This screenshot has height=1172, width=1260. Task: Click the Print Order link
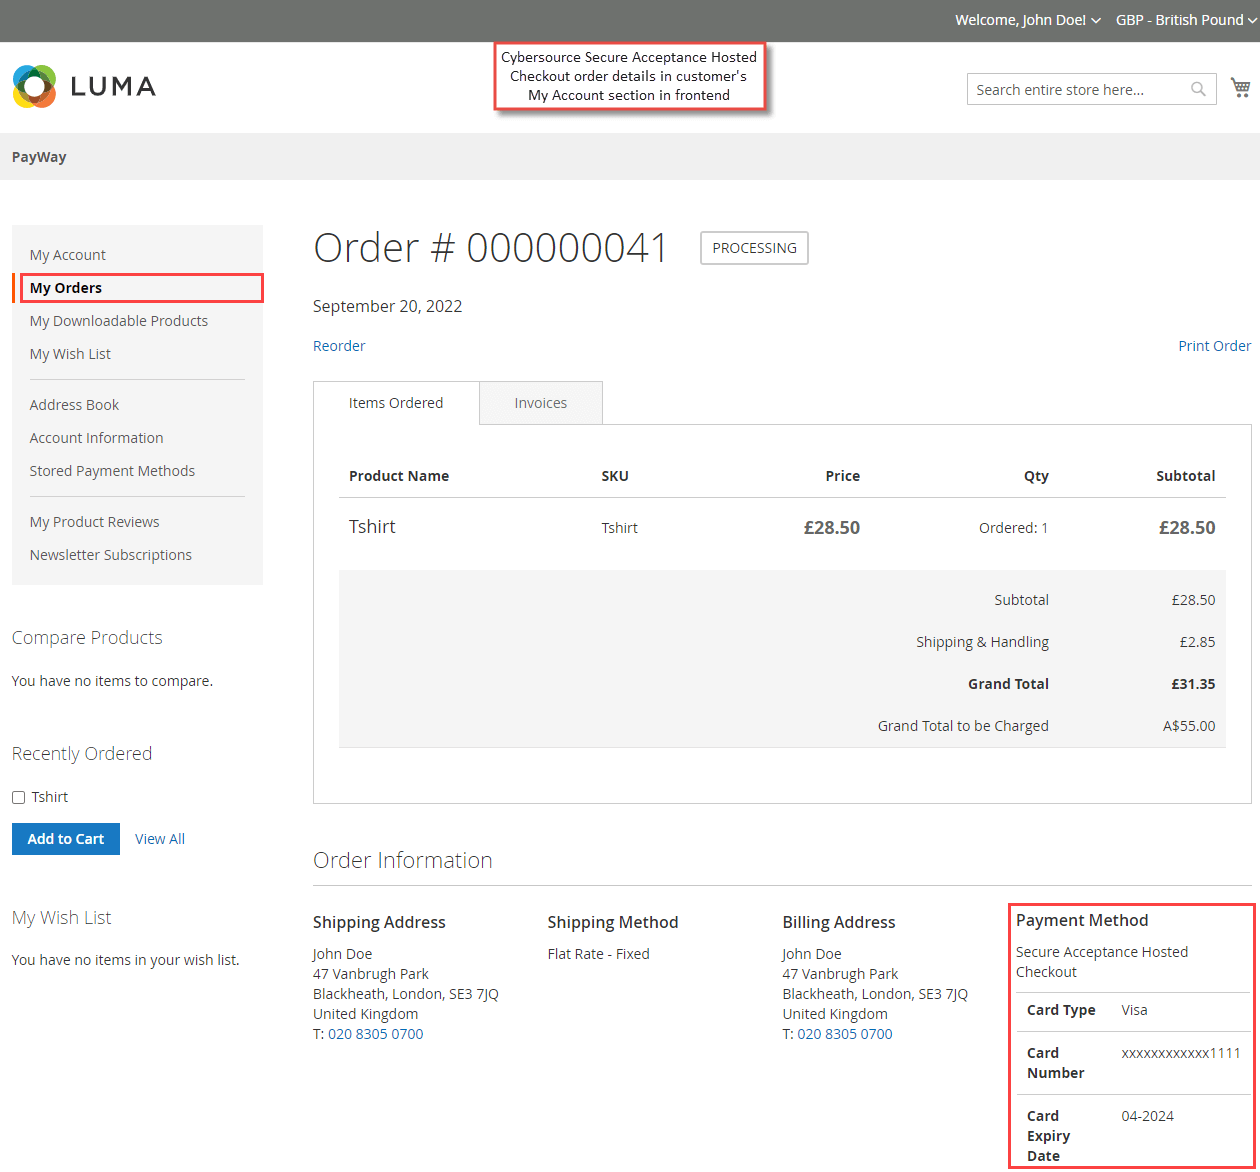1214,346
